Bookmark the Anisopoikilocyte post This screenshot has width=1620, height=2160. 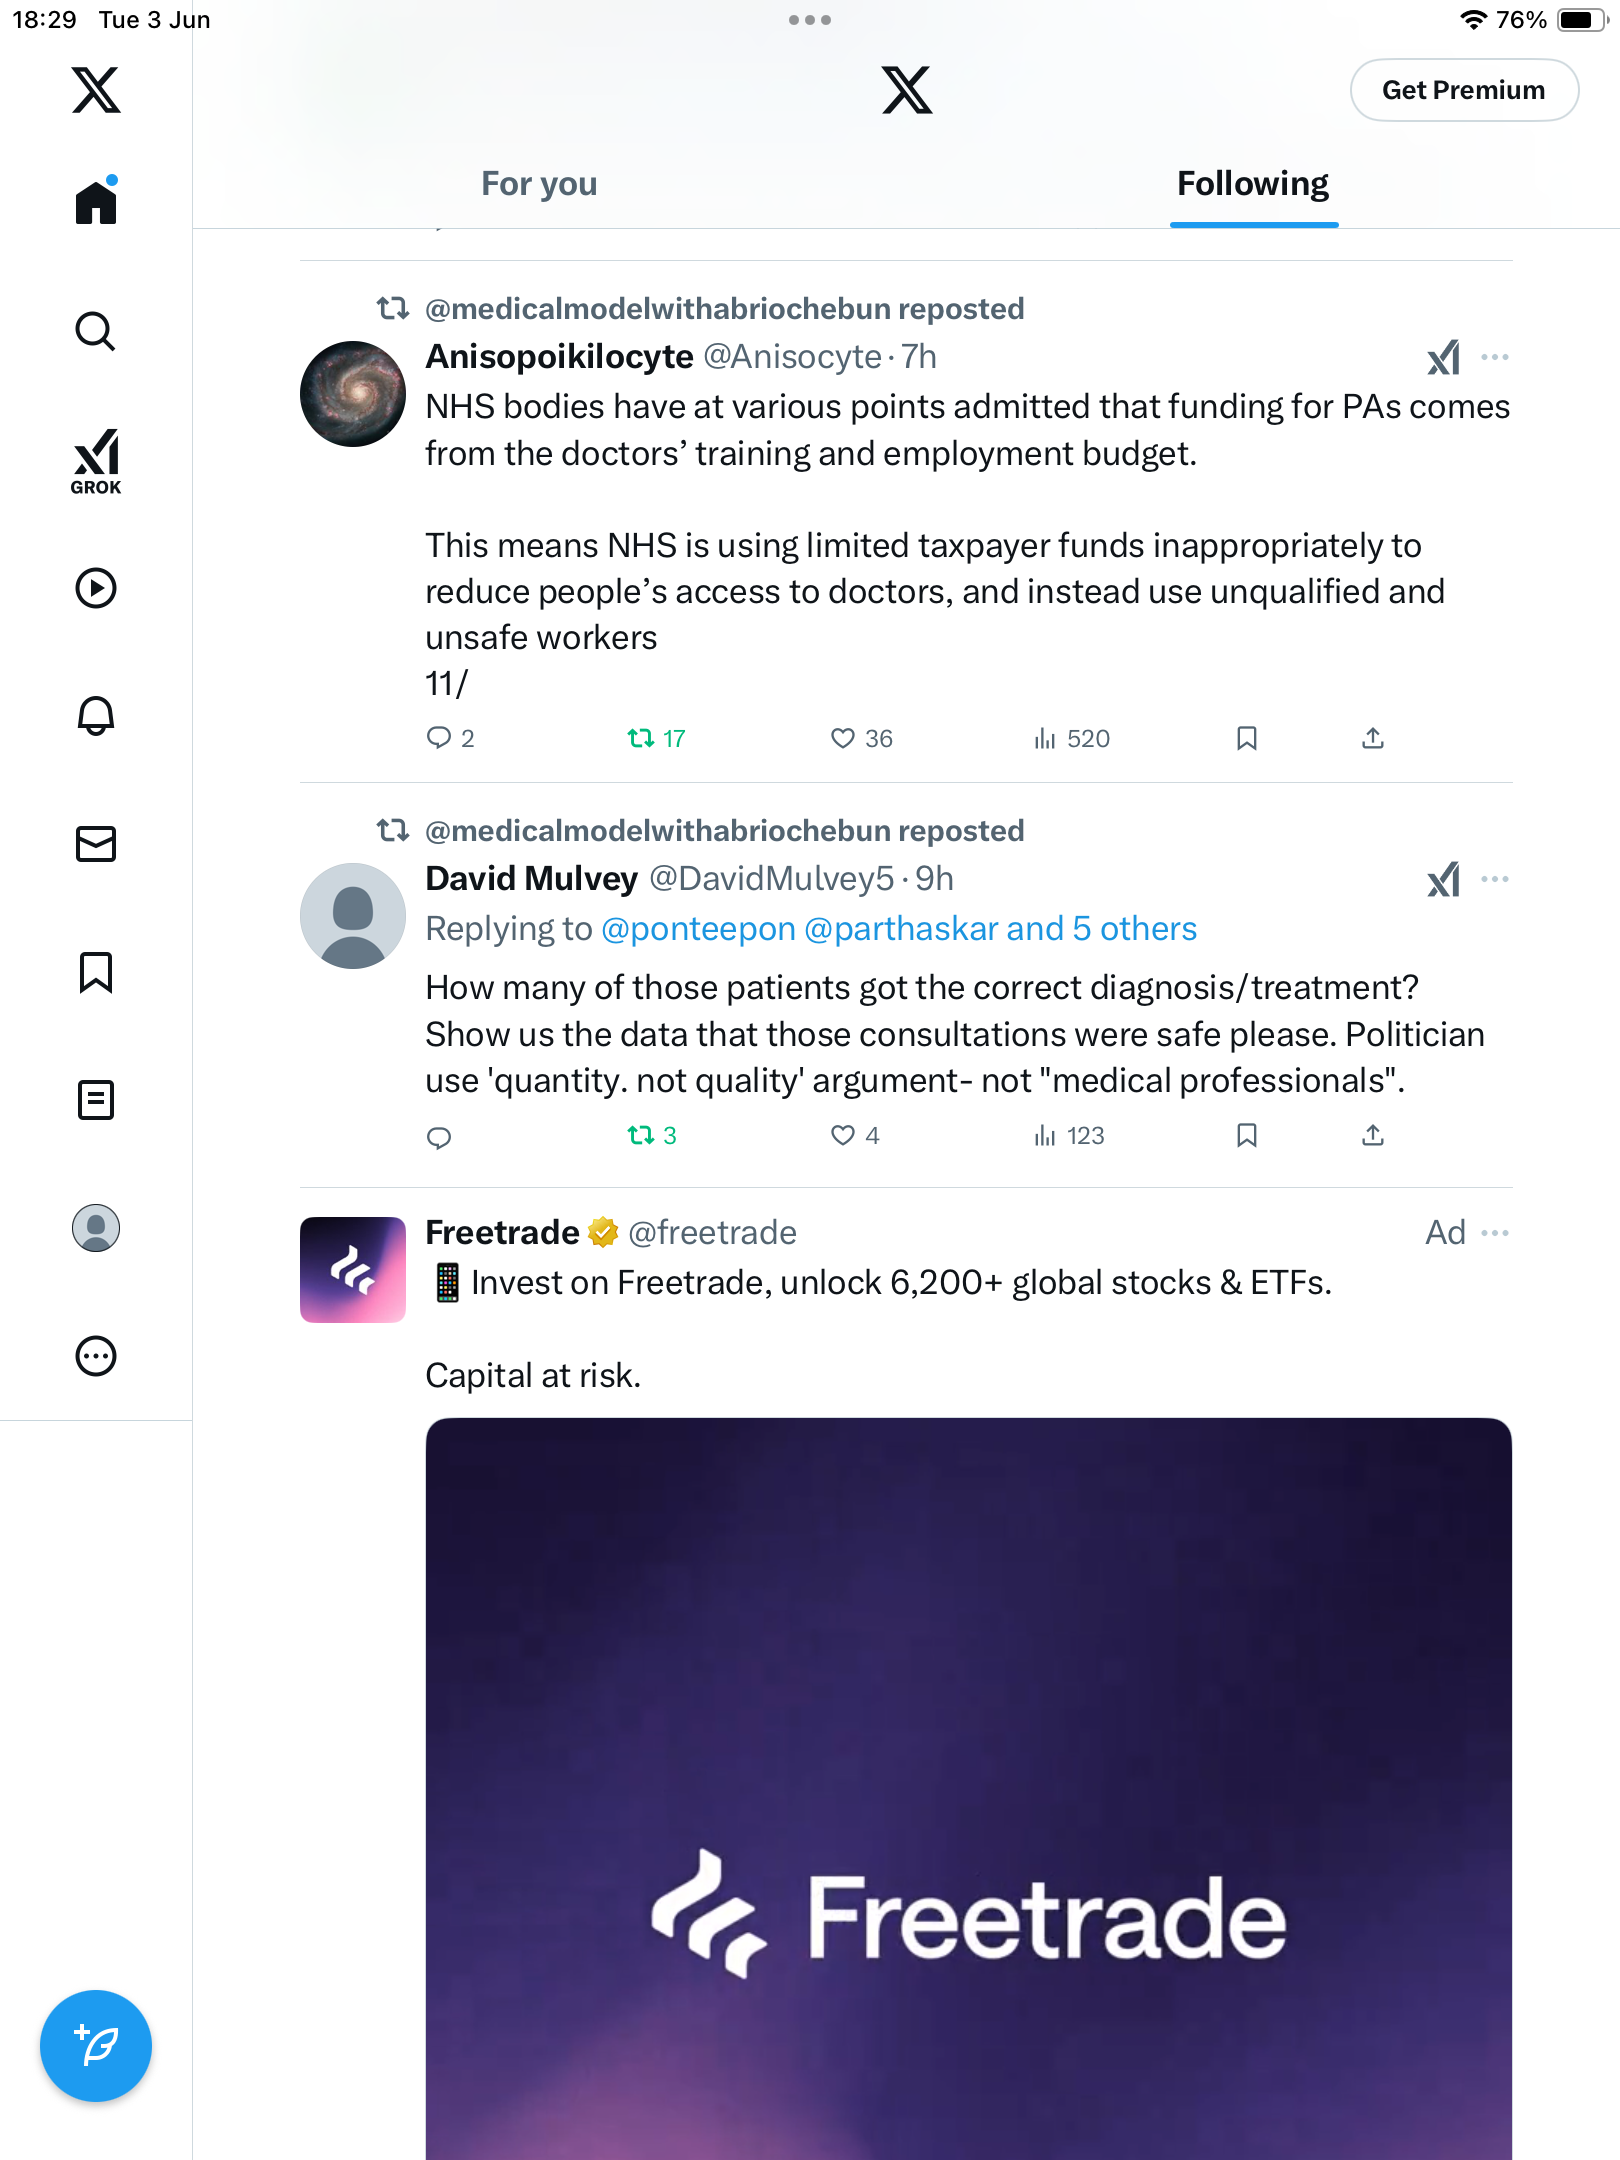tap(1246, 738)
